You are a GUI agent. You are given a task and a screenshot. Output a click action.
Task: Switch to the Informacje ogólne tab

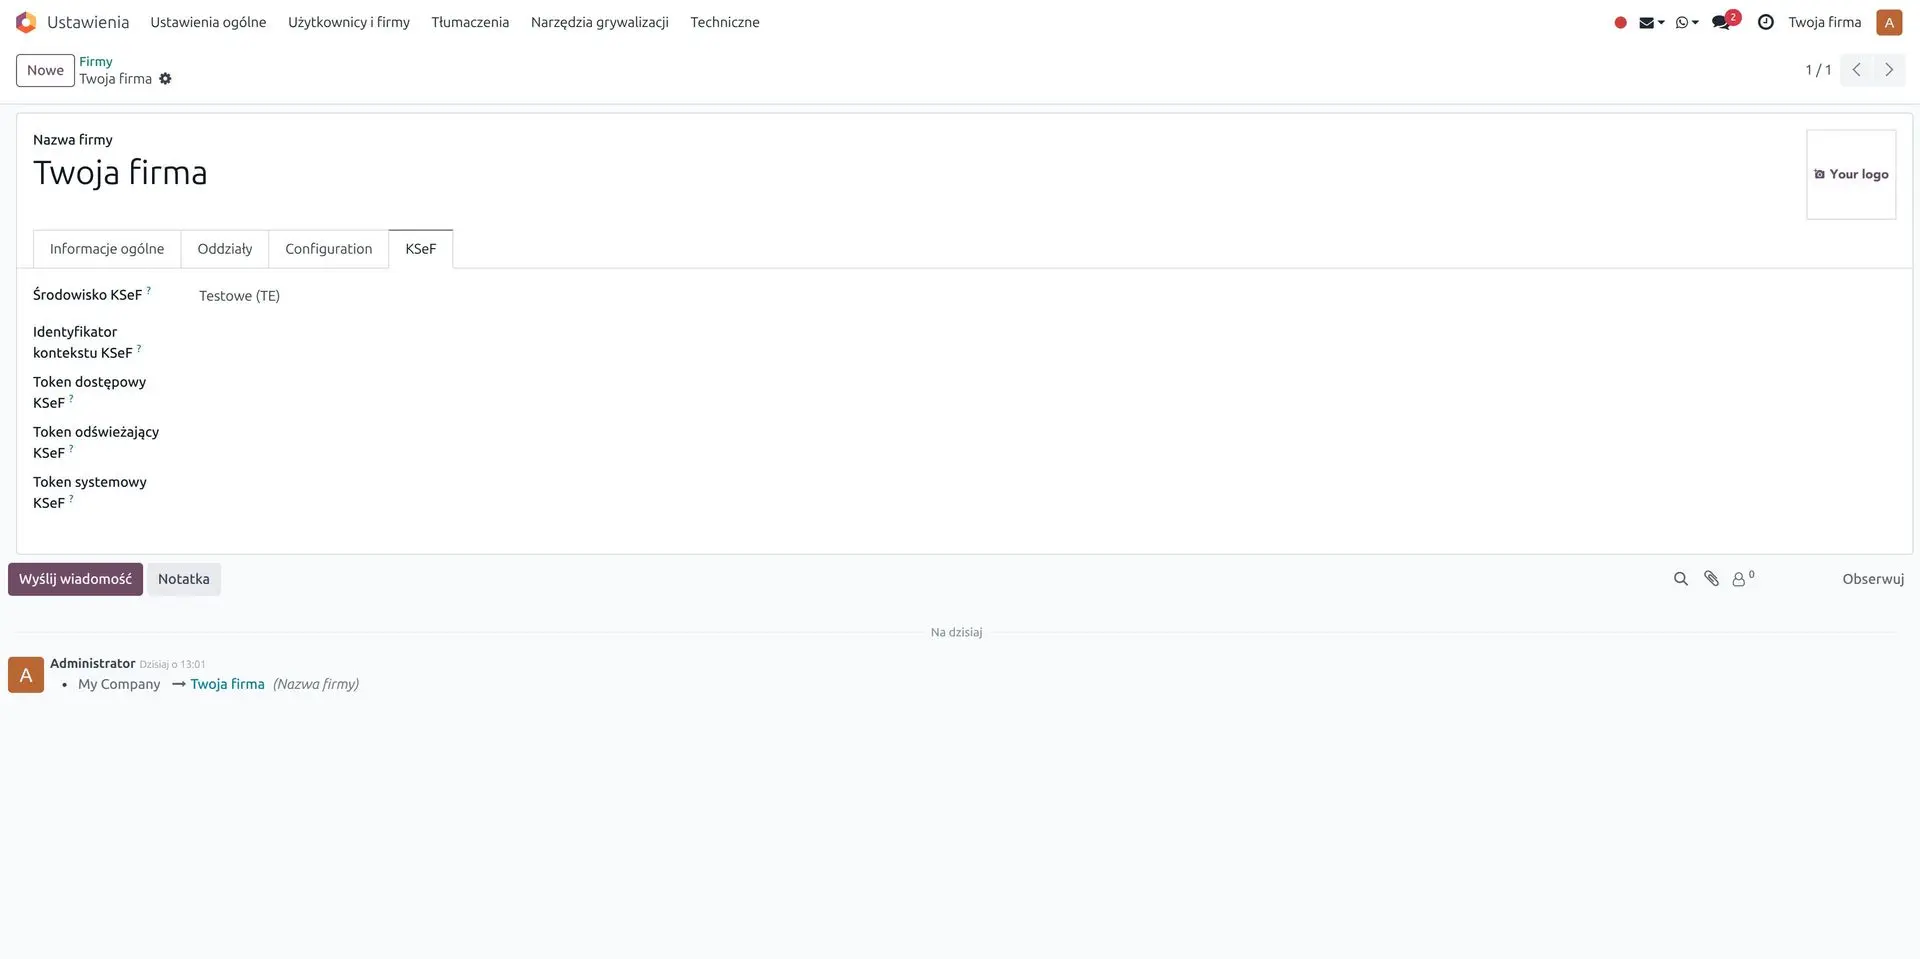coord(107,249)
